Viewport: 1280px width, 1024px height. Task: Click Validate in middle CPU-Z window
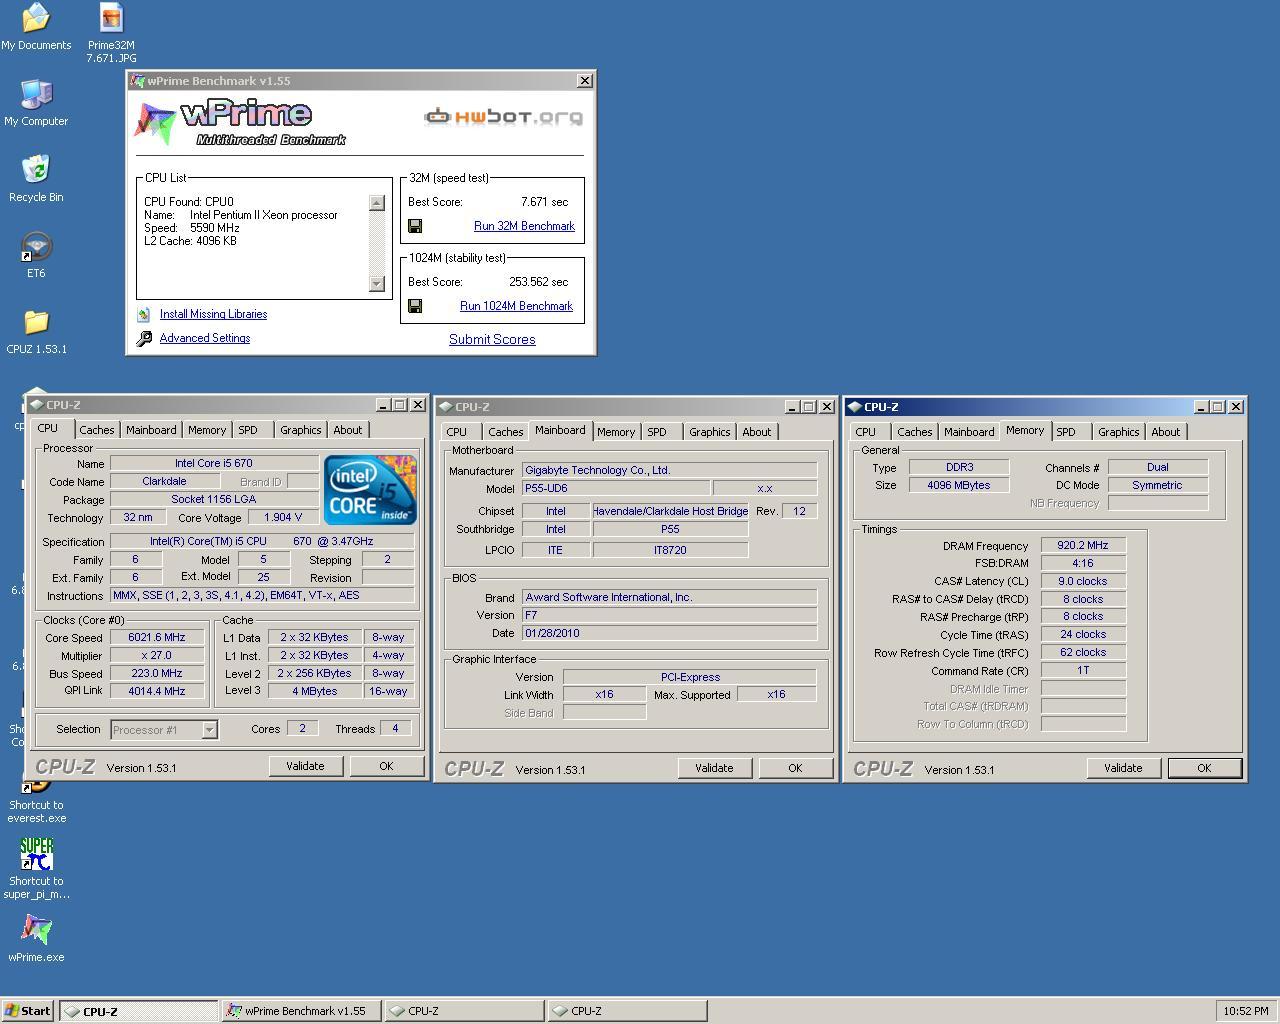(714, 768)
